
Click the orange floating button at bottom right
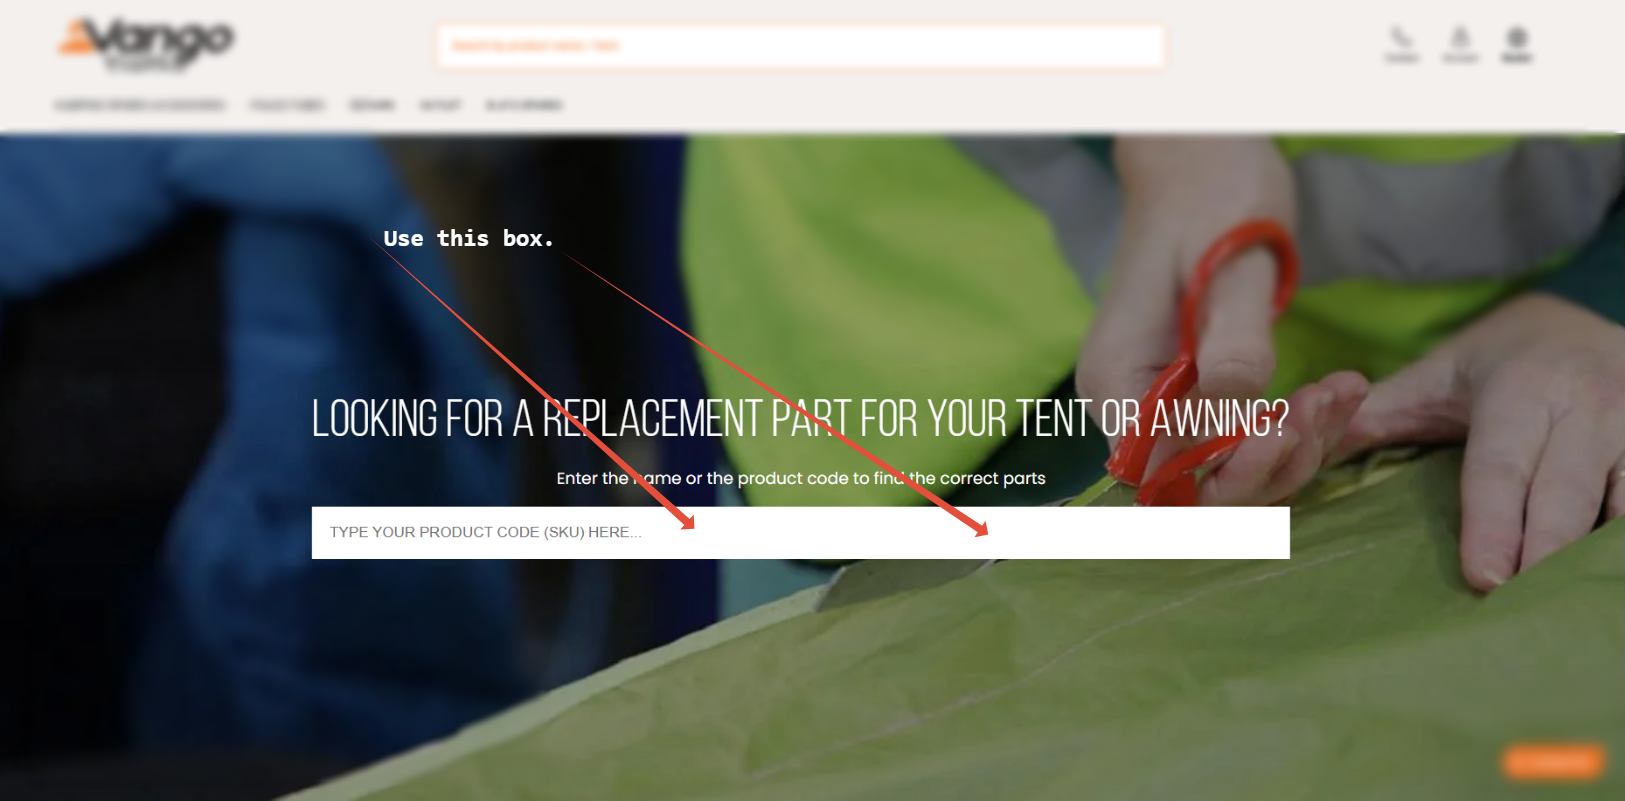tap(1553, 763)
